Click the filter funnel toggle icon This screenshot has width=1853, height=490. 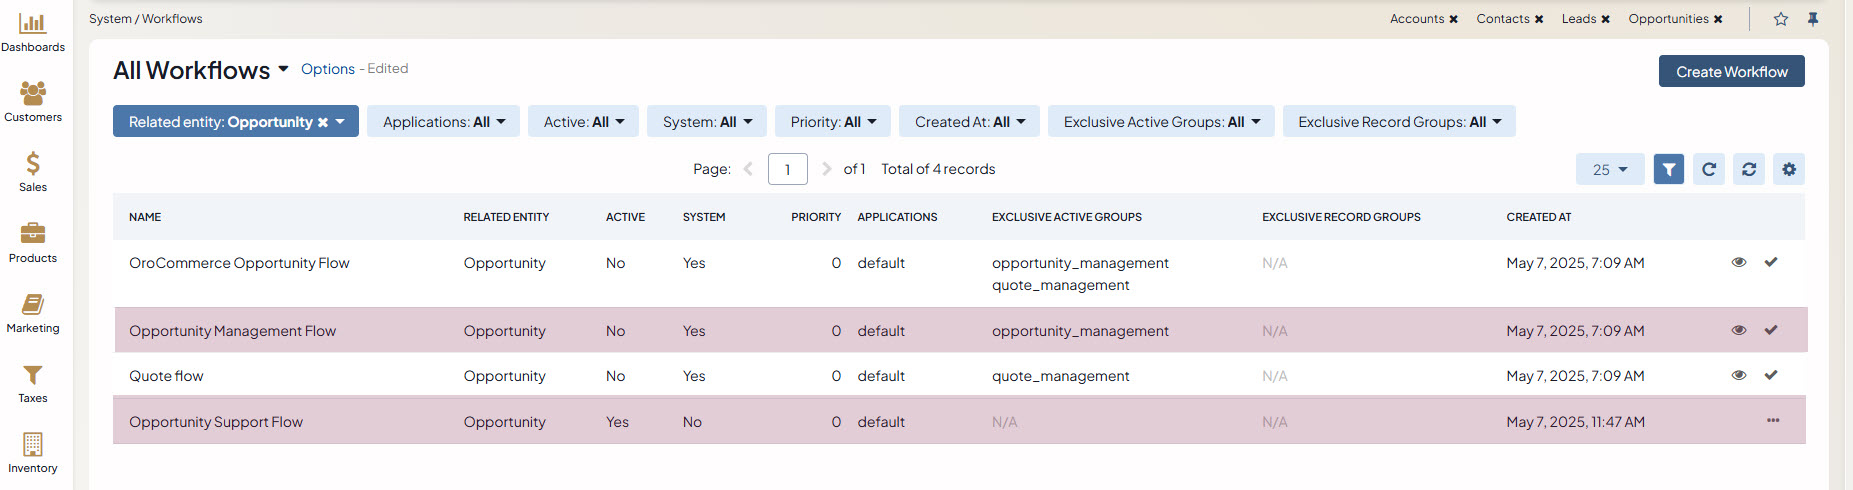pos(1668,169)
